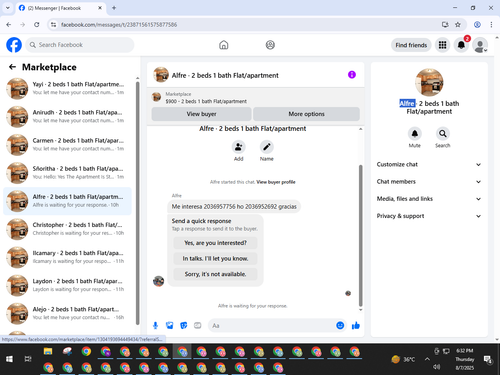
Task: Select the Alfre conversation in list
Action: click(x=67, y=201)
